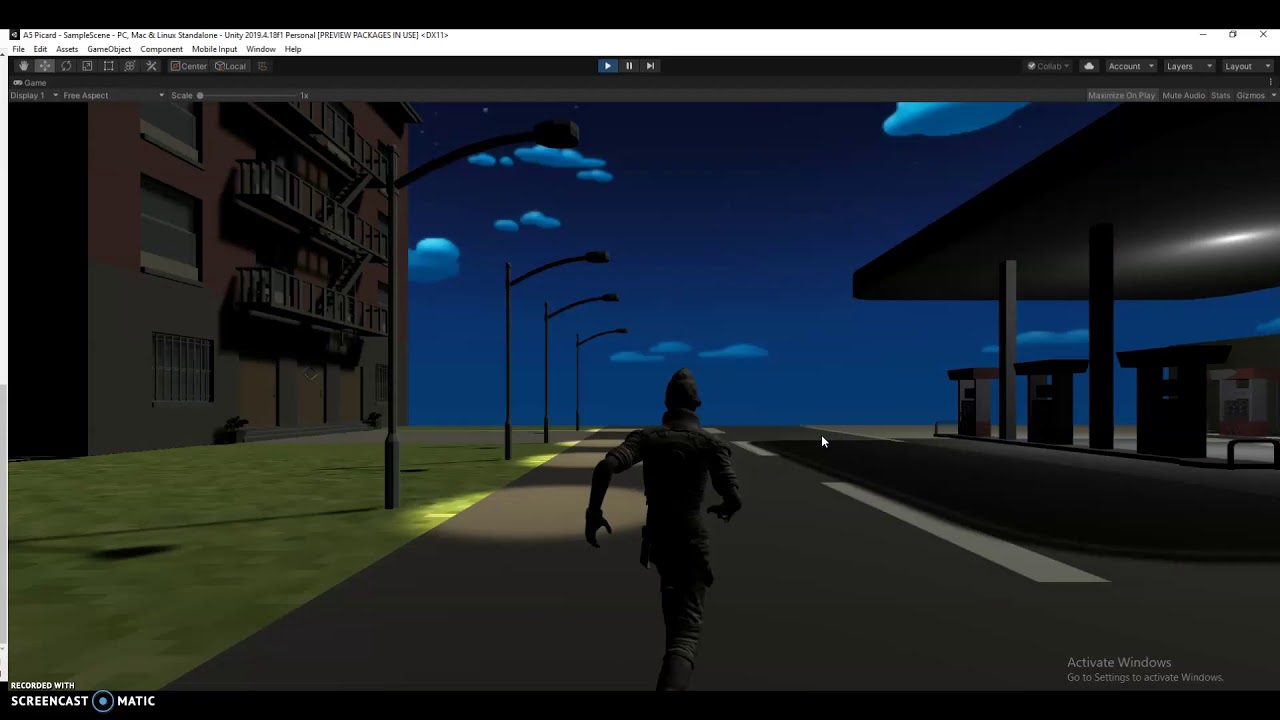The height and width of the screenshot is (720, 1280).
Task: Step forward one frame
Action: point(650,66)
